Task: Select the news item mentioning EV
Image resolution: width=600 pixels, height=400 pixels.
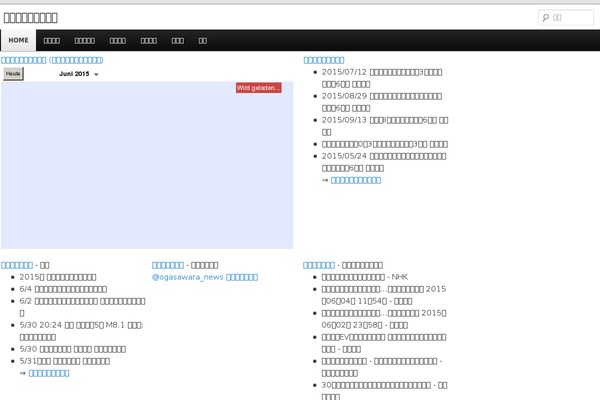Action: click(384, 343)
